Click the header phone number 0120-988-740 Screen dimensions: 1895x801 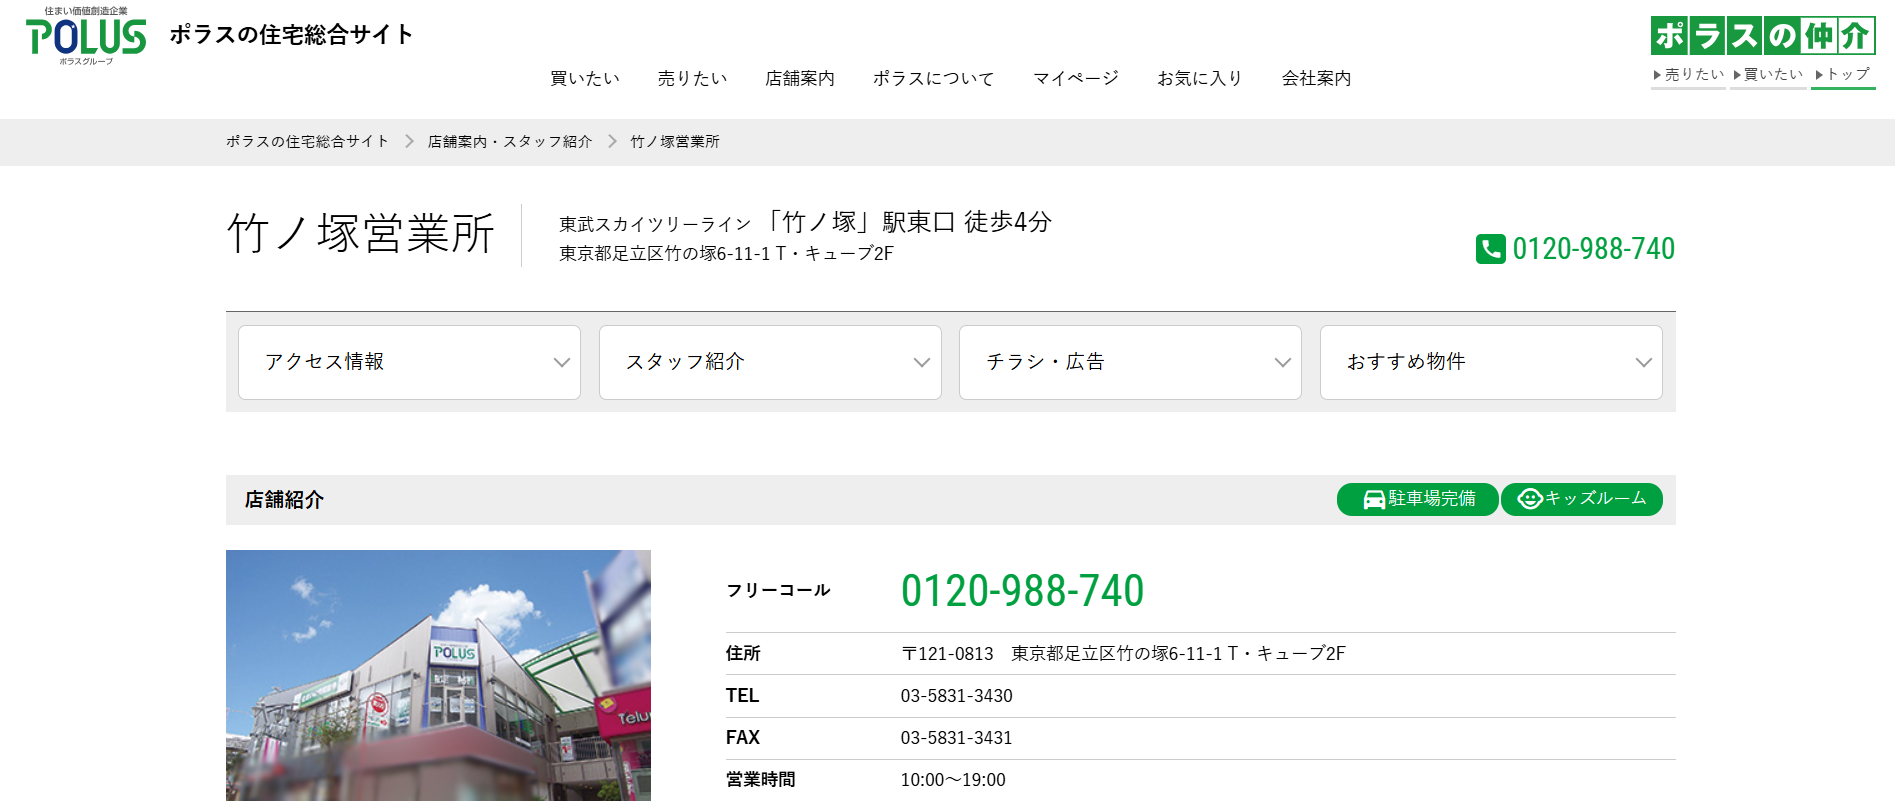tap(1593, 249)
